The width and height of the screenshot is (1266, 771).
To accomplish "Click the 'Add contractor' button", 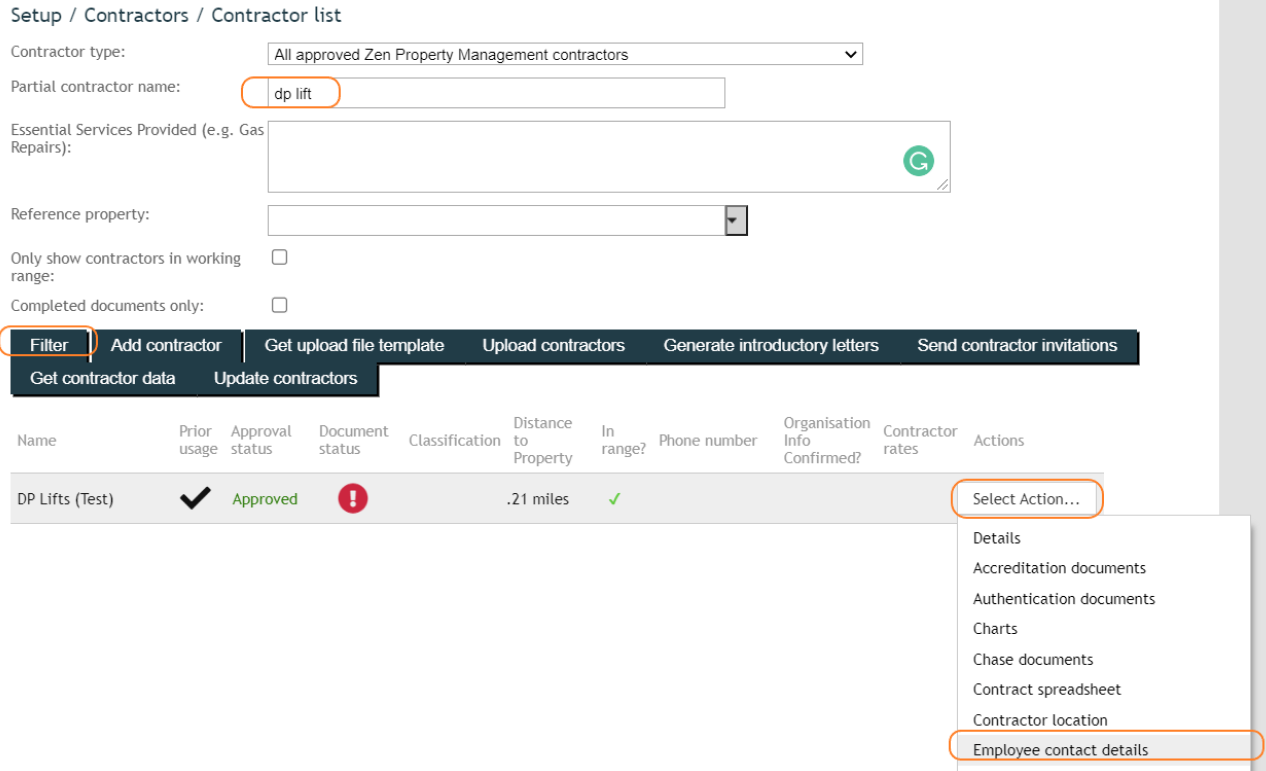I will (x=166, y=345).
